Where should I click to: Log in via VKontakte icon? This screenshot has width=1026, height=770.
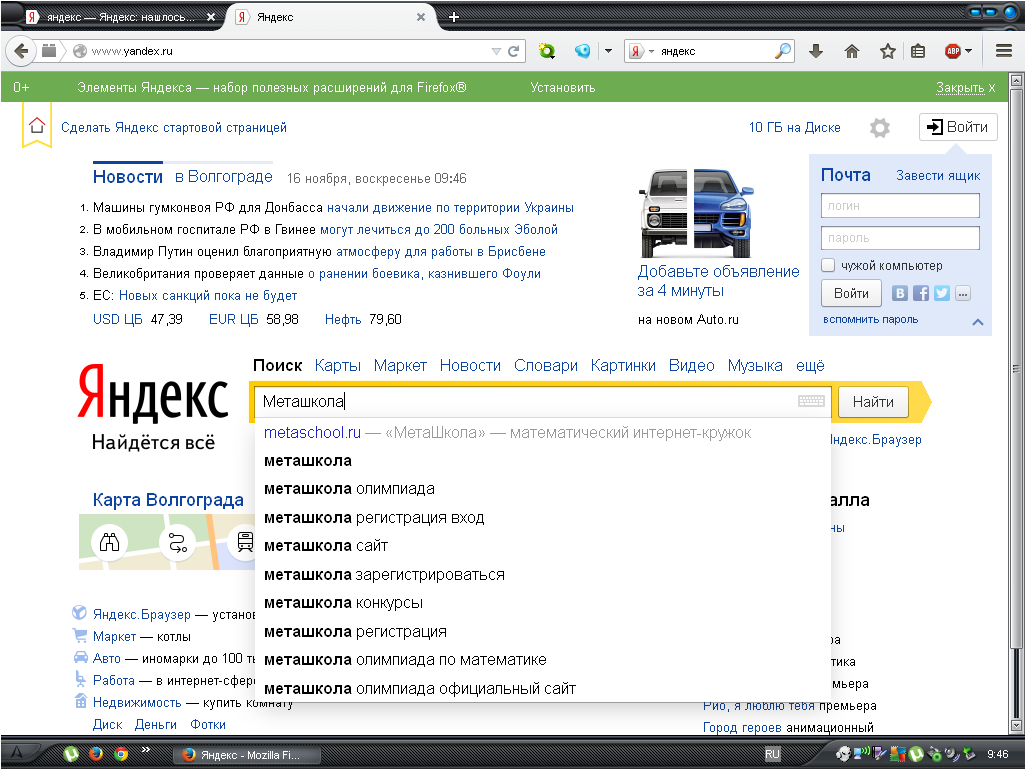[x=900, y=293]
